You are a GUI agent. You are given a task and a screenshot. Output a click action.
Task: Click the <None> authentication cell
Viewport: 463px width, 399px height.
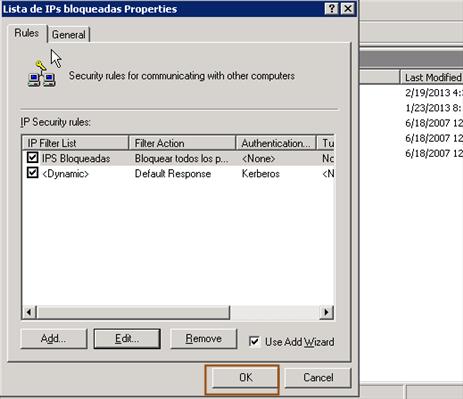259,159
